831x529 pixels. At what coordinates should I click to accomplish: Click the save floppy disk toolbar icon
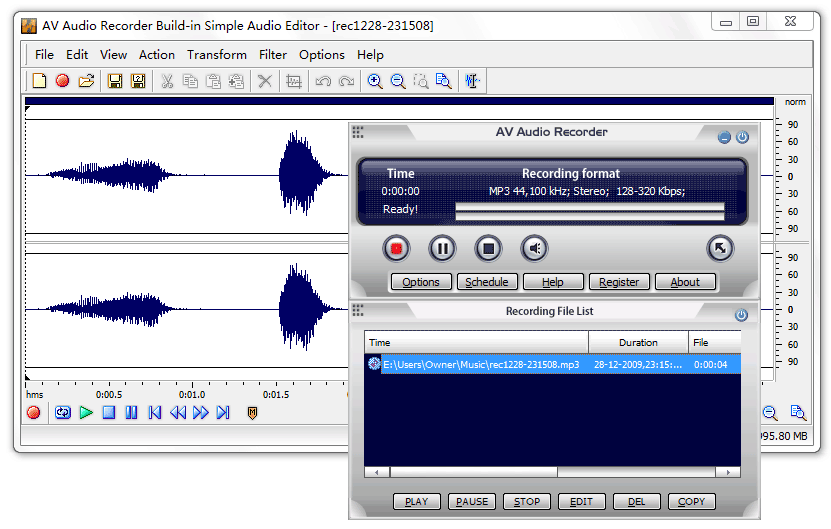click(115, 81)
